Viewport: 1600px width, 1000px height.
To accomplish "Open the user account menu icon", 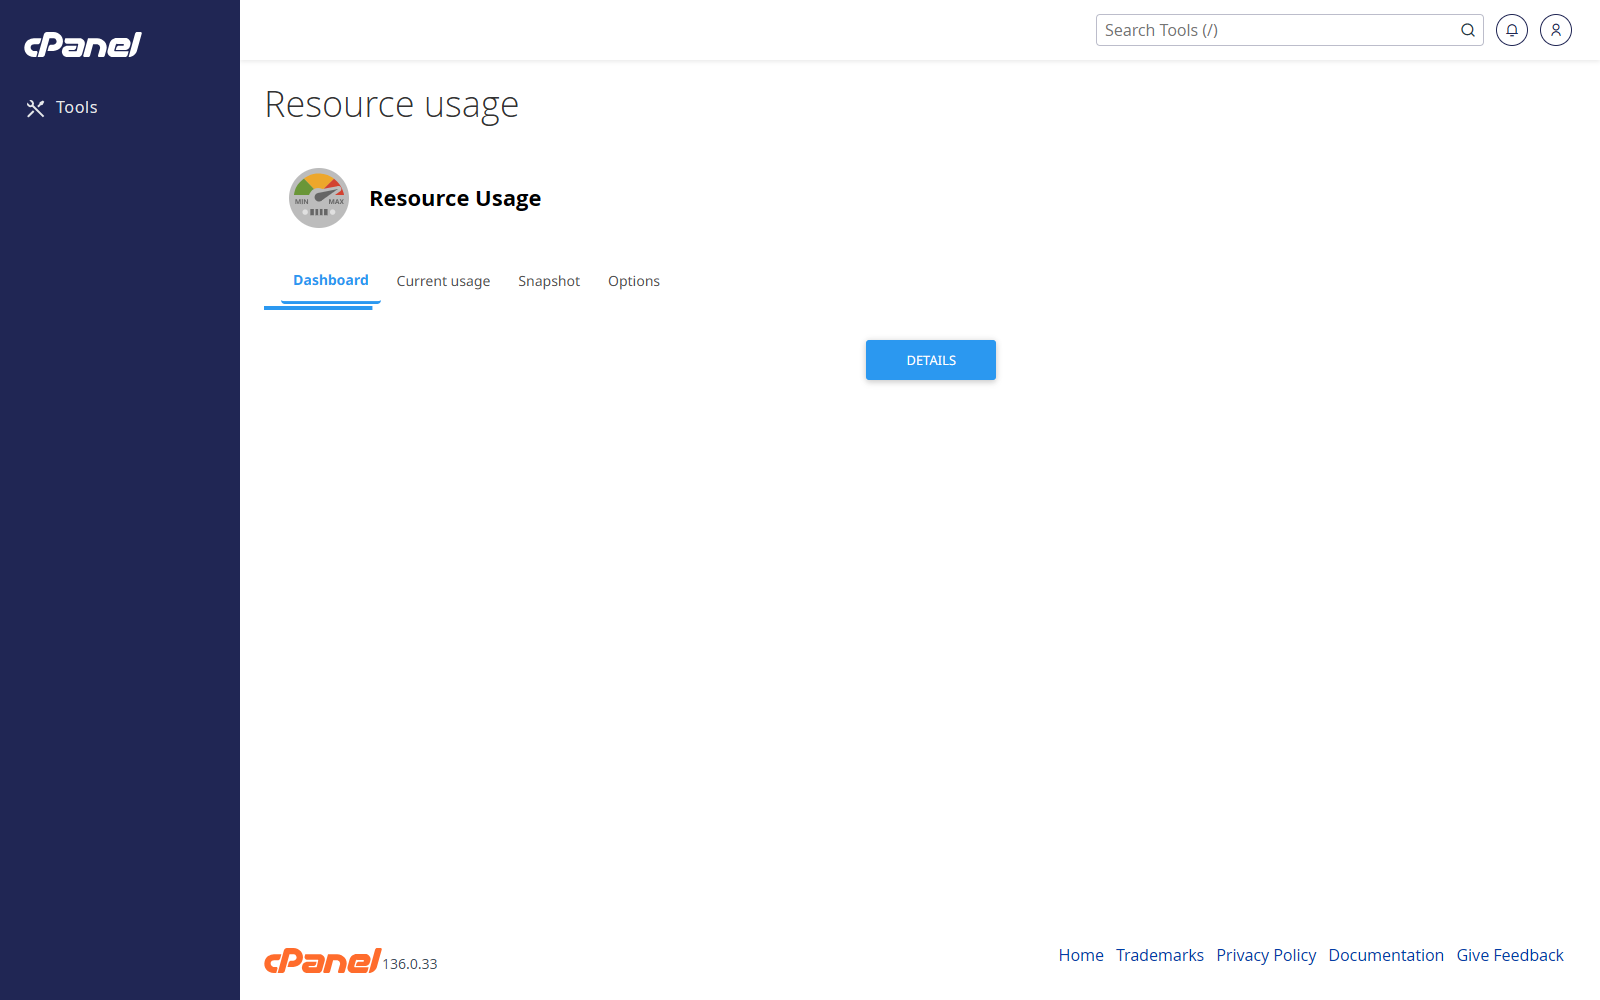I will [1556, 30].
